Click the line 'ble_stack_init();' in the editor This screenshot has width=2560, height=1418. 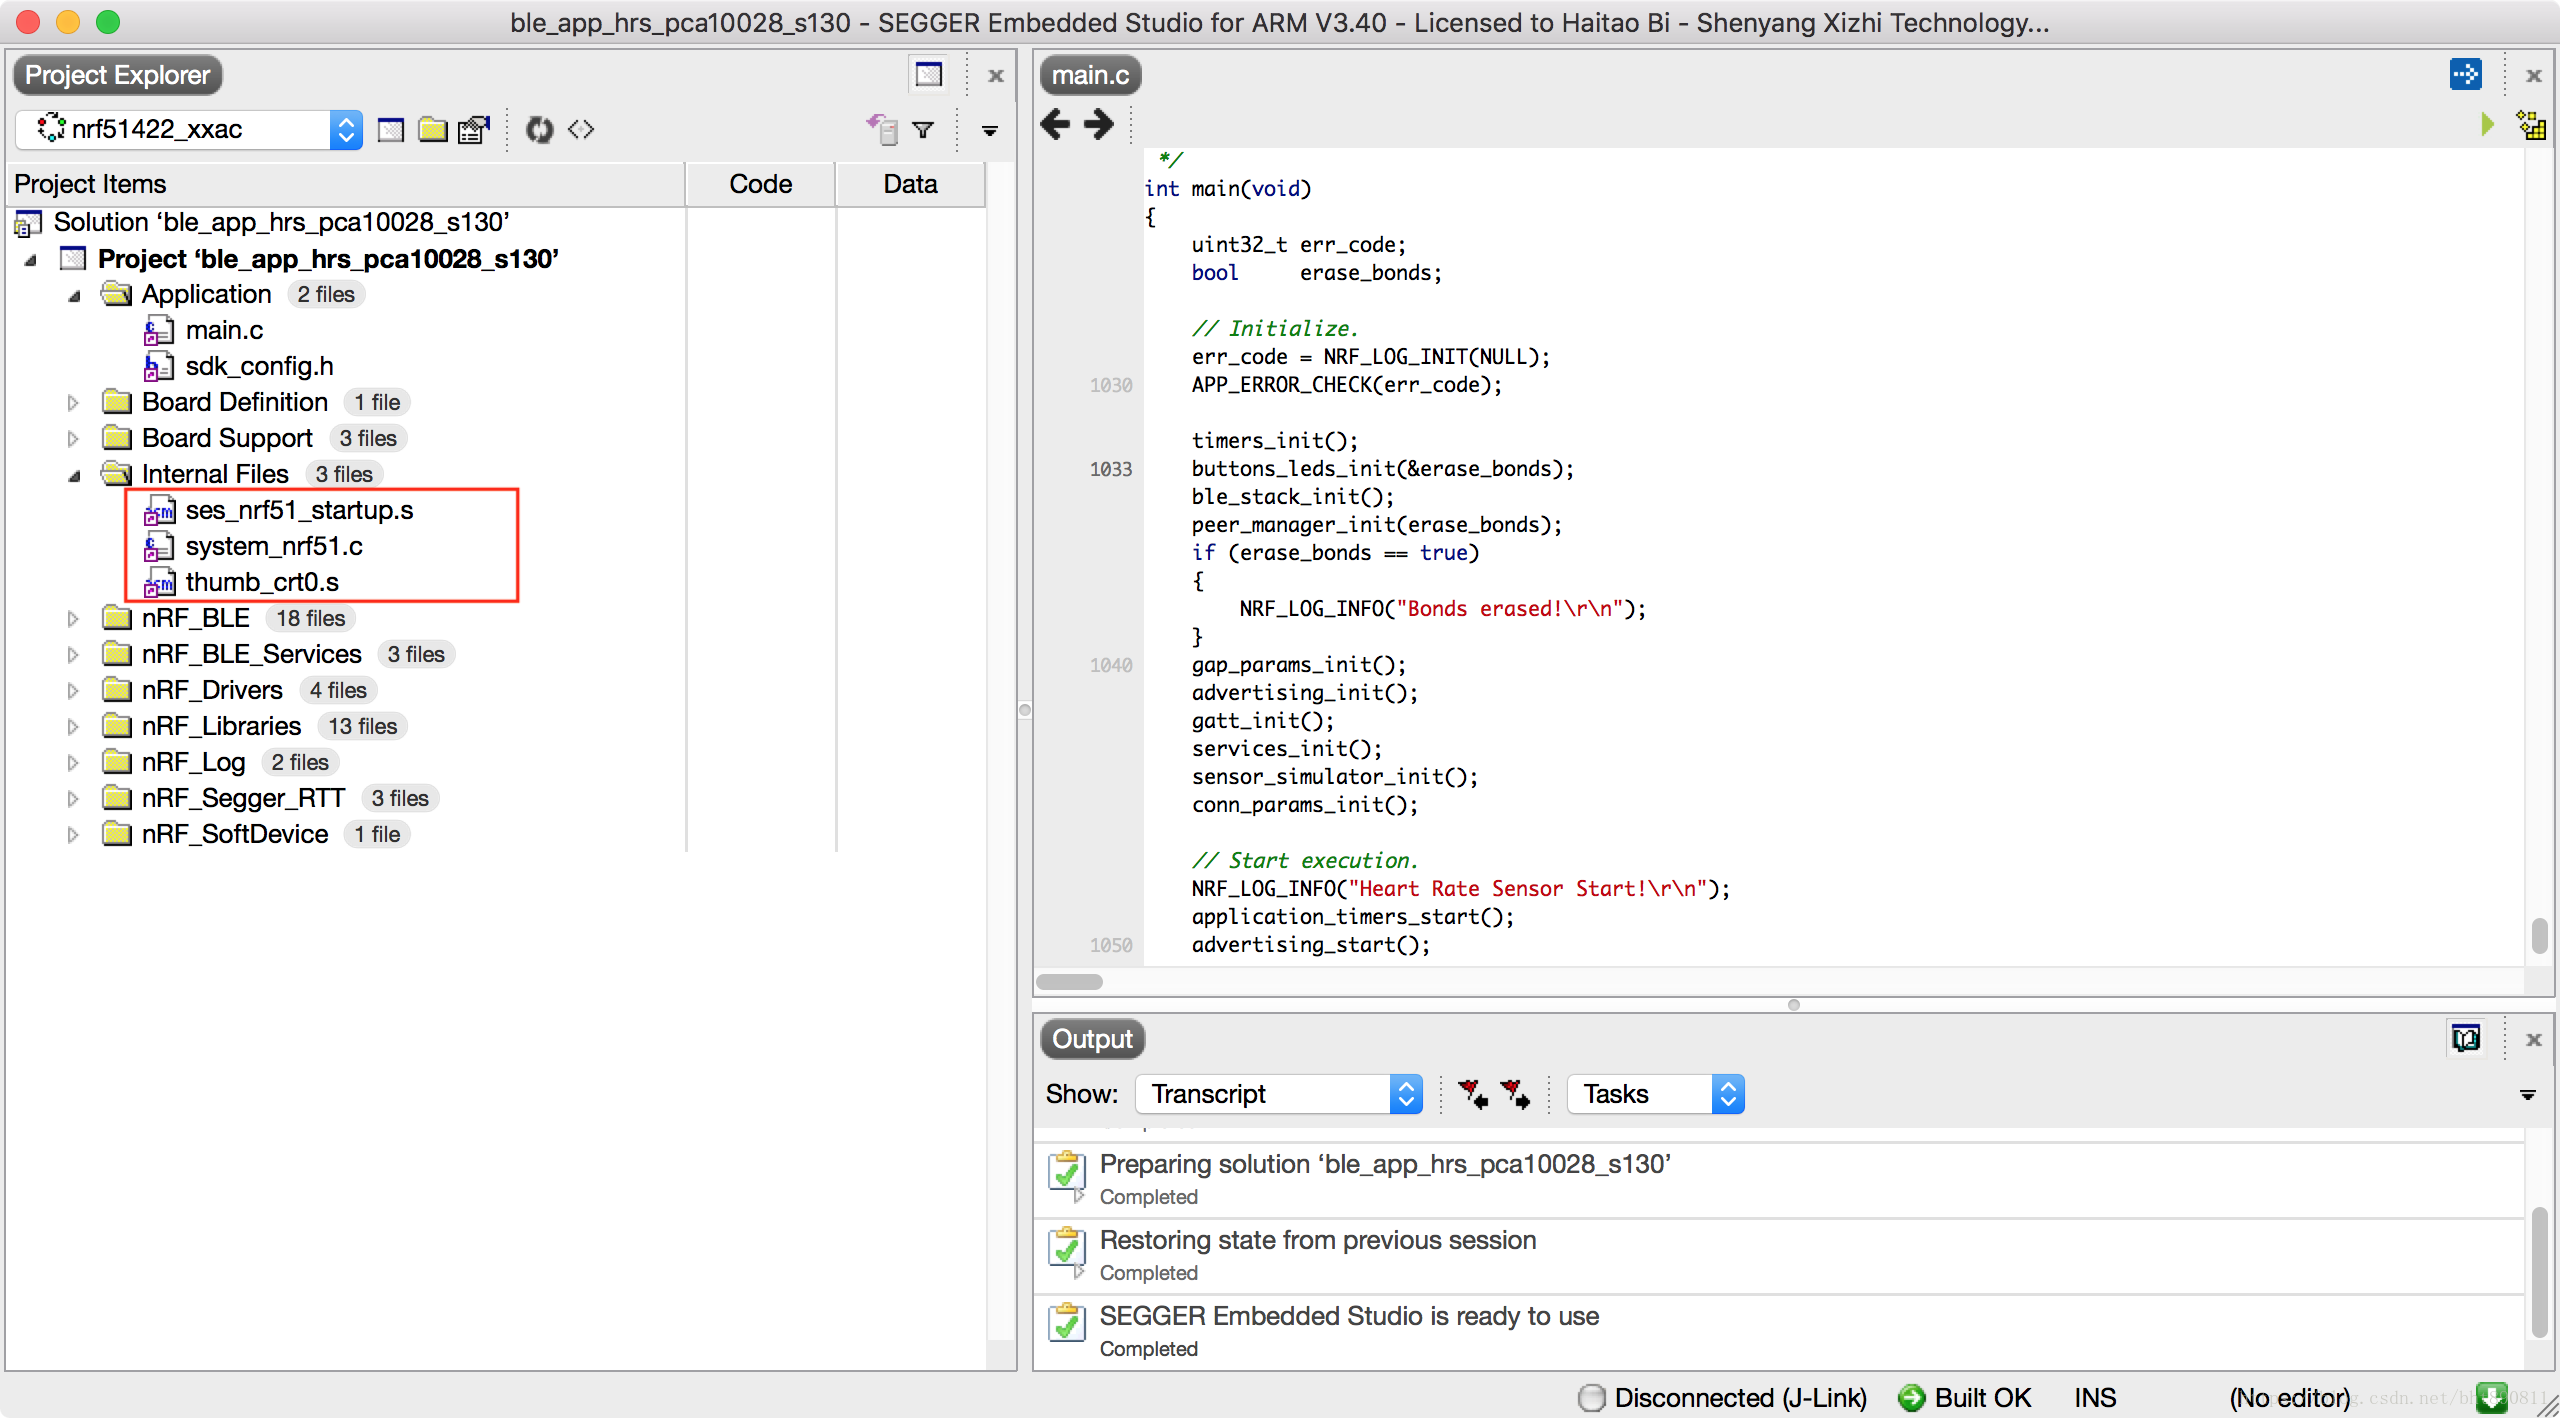[1292, 497]
